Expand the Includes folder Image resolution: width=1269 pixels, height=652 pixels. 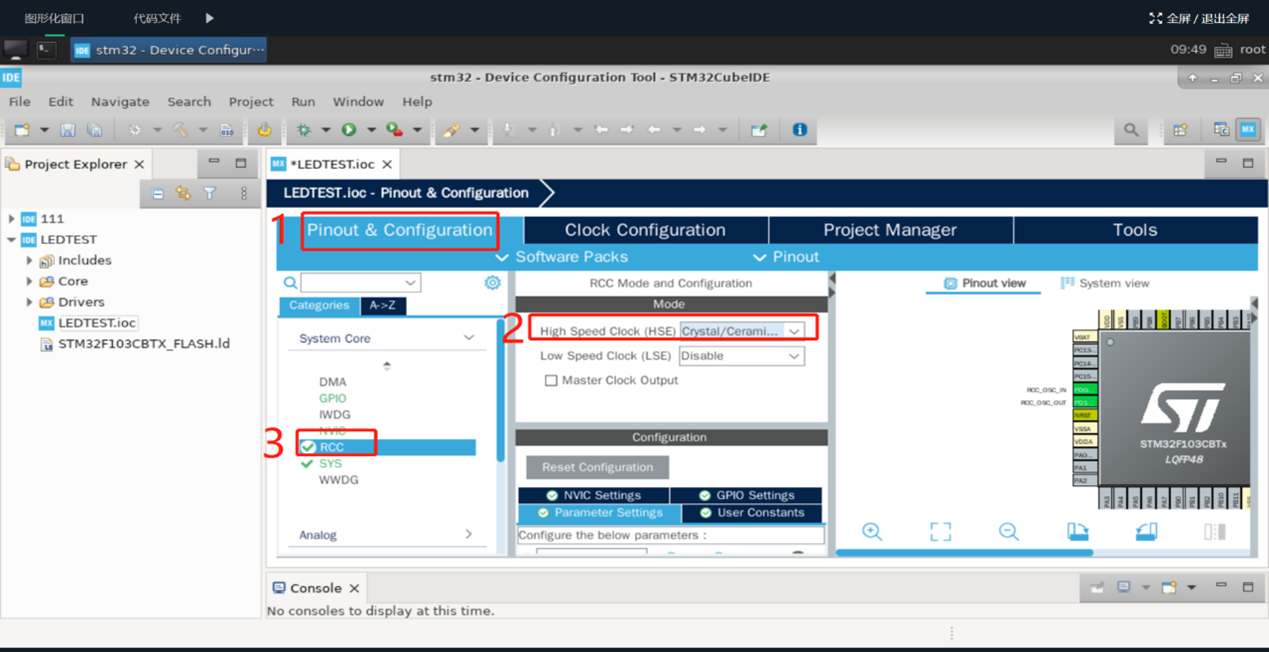[30, 261]
